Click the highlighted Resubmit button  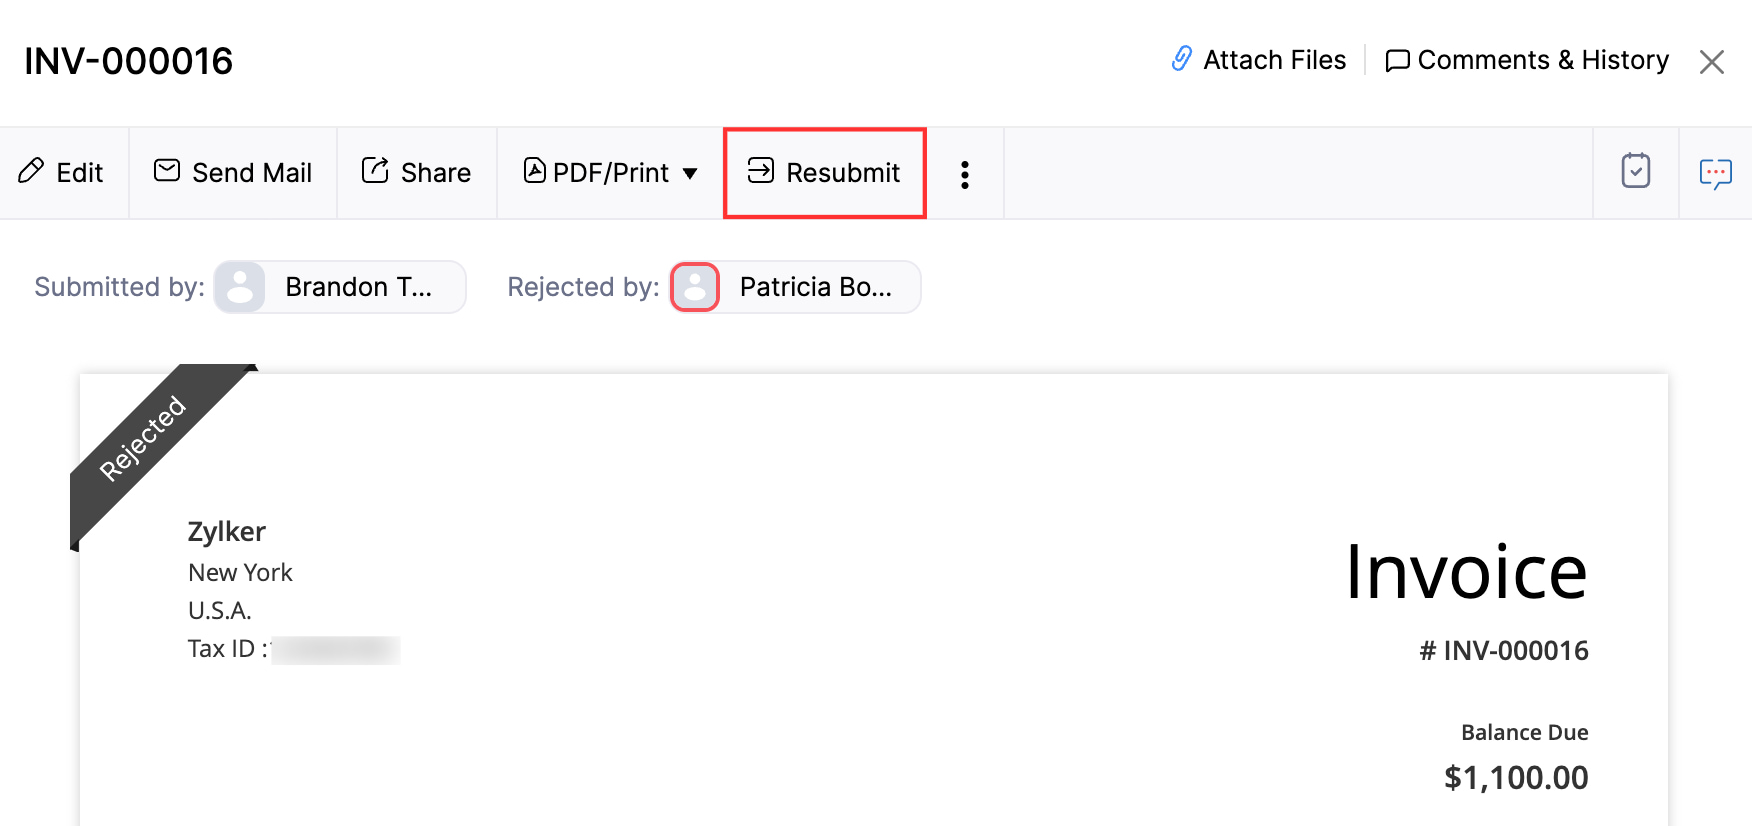pyautogui.click(x=824, y=172)
